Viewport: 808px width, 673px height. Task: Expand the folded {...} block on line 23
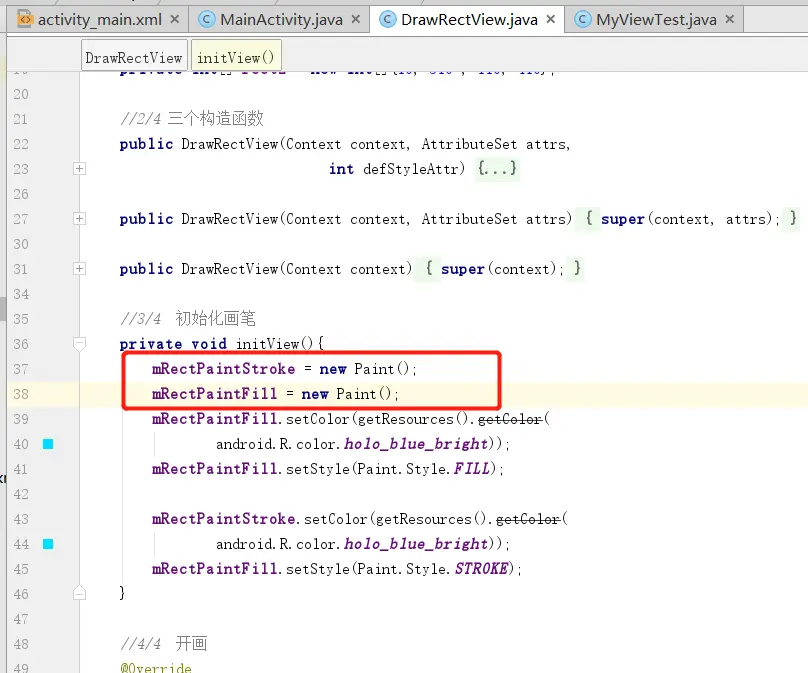tap(497, 169)
